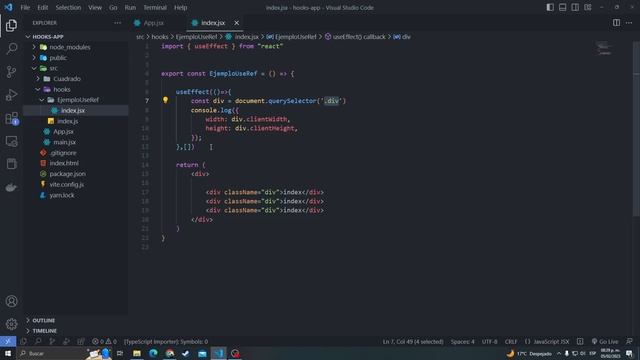Toggle Panel visibility in title bar
Image resolution: width=640 pixels, height=360 pixels.
tap(562, 7)
